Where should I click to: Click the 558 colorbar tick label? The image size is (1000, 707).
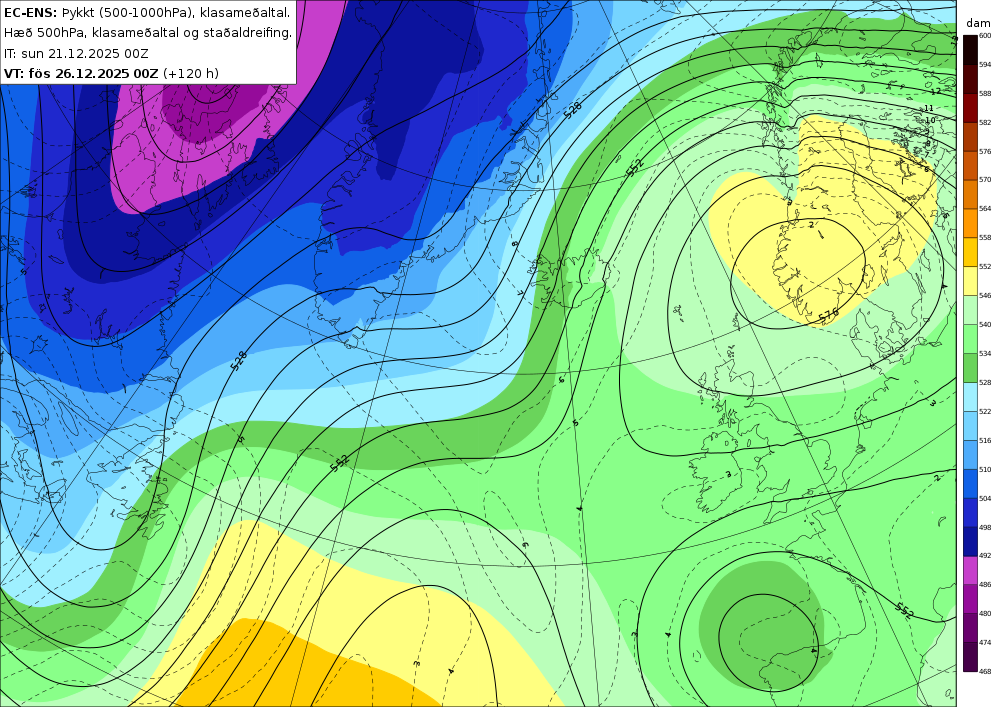tap(985, 238)
